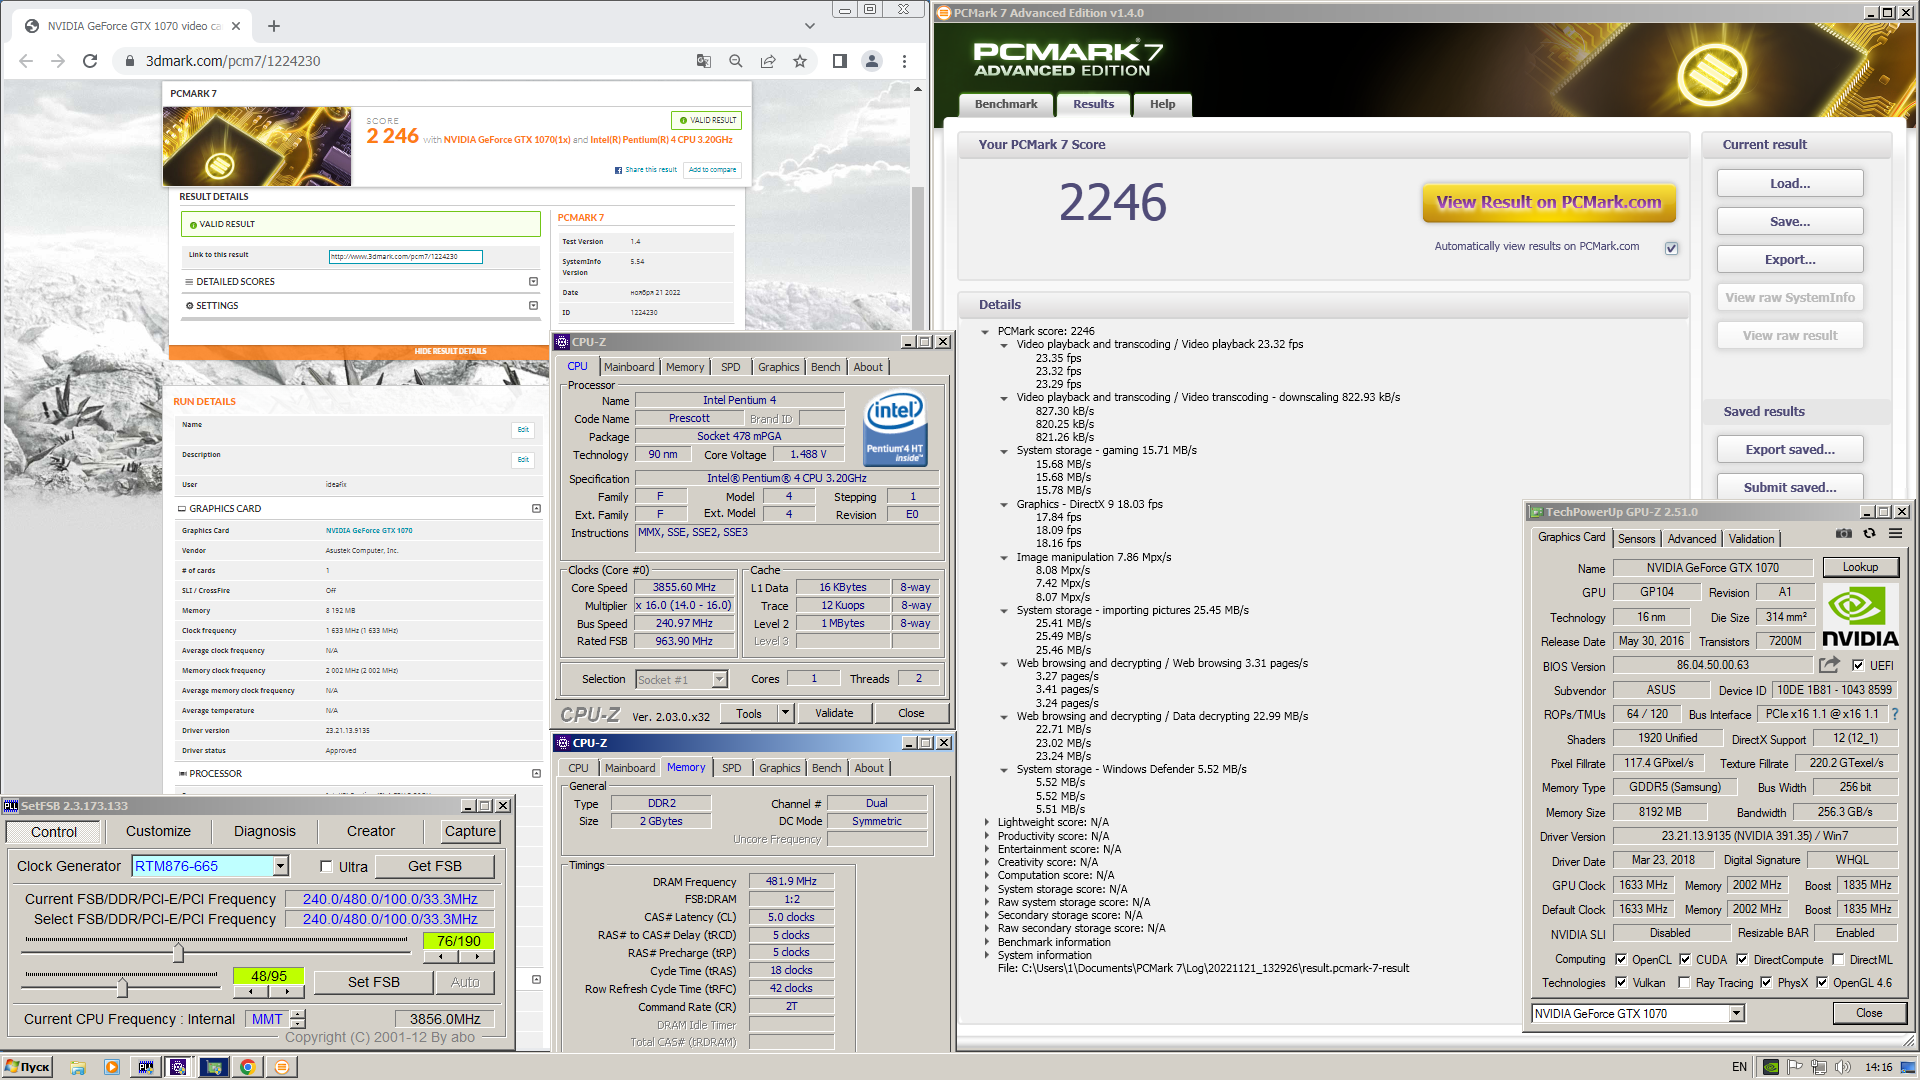Click View Result on PCMark.com button
The image size is (1920, 1080).
point(1549,202)
